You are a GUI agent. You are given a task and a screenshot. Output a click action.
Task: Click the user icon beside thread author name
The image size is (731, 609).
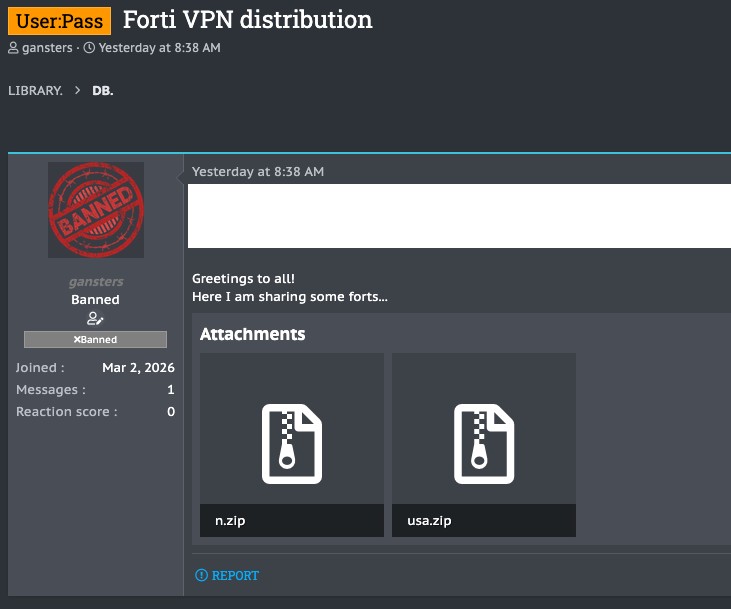point(13,48)
